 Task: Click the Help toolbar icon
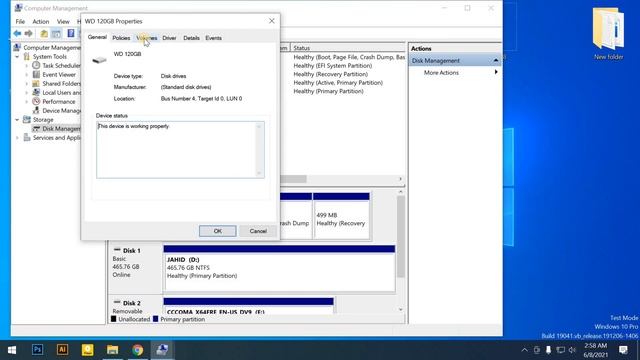(x=71, y=33)
